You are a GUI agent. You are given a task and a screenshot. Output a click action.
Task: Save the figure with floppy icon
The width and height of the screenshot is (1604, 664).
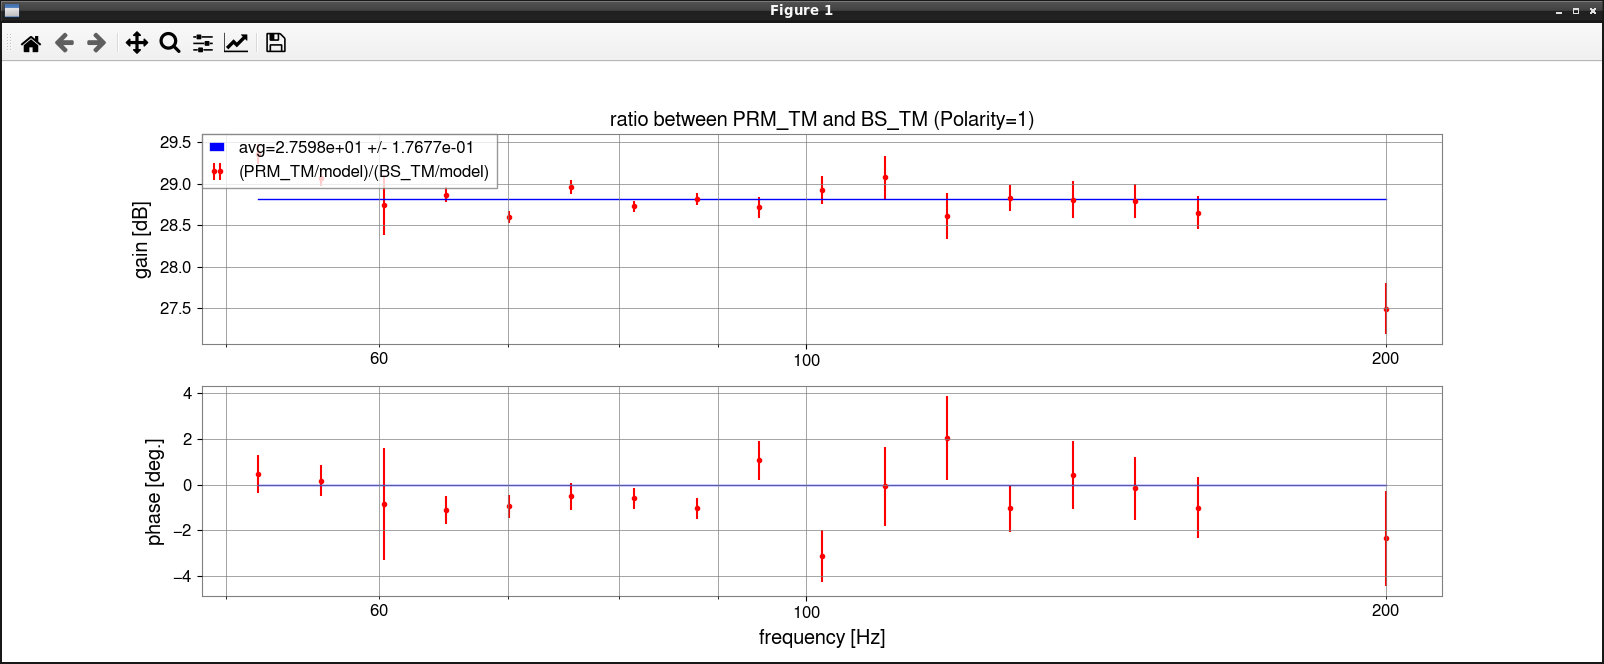point(276,43)
